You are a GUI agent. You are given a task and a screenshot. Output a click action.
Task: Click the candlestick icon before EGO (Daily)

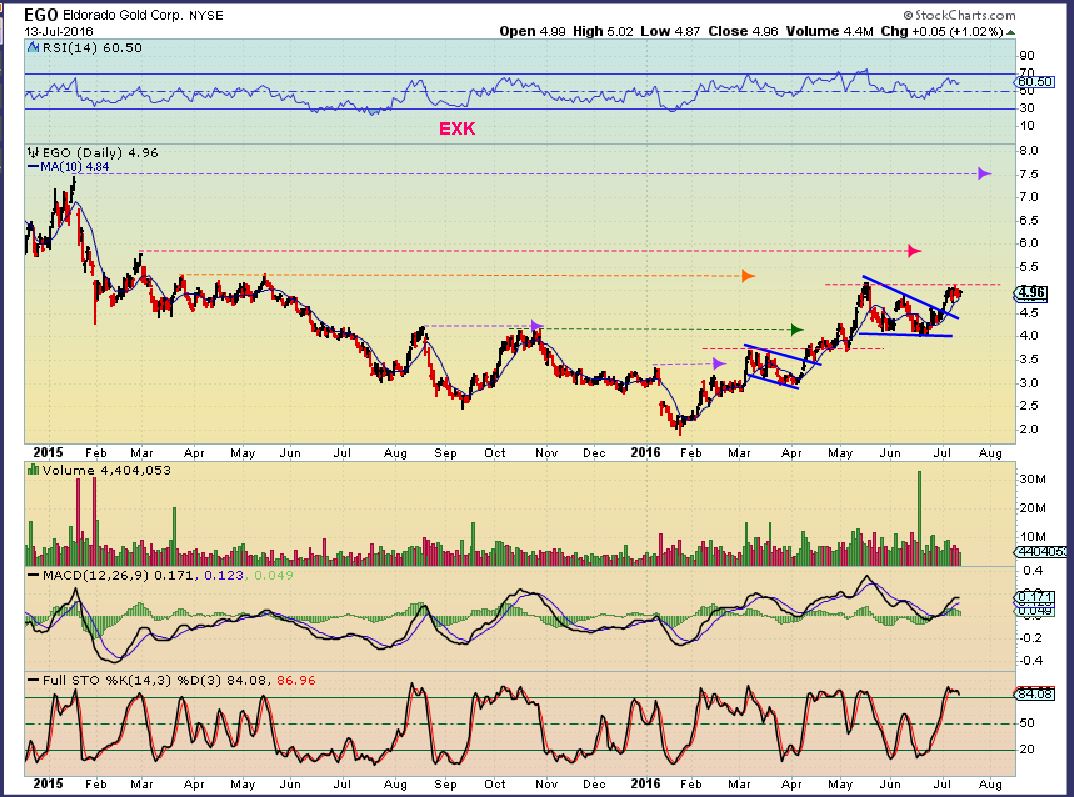pyautogui.click(x=33, y=152)
